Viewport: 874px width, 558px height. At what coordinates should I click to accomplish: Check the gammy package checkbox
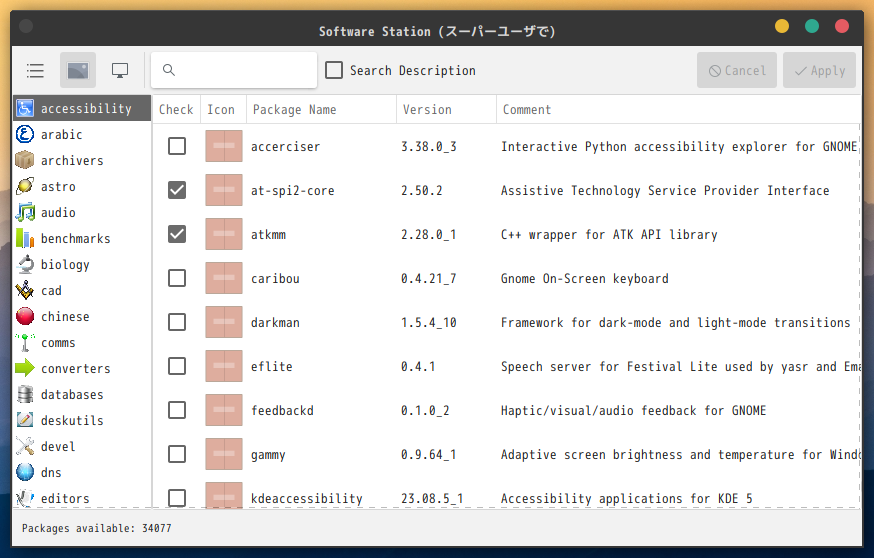[177, 454]
